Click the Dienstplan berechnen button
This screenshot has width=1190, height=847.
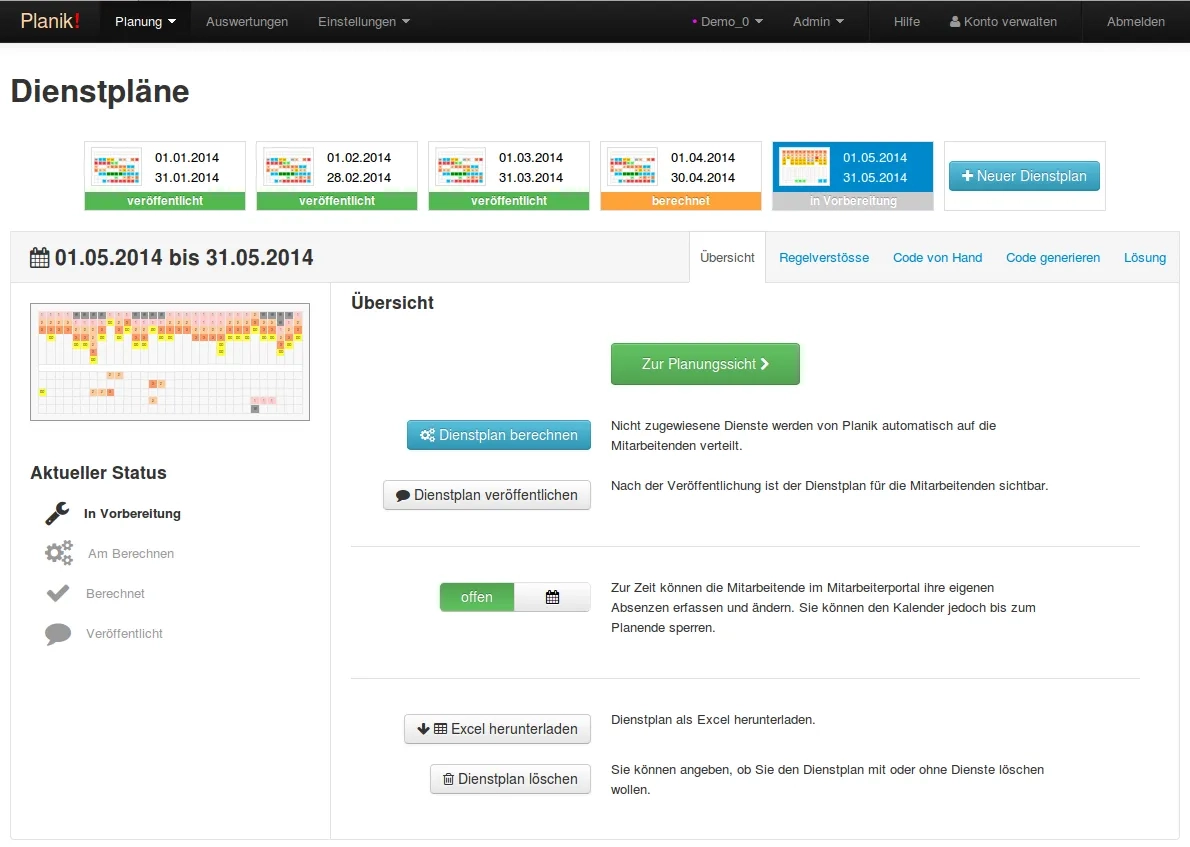click(x=499, y=435)
